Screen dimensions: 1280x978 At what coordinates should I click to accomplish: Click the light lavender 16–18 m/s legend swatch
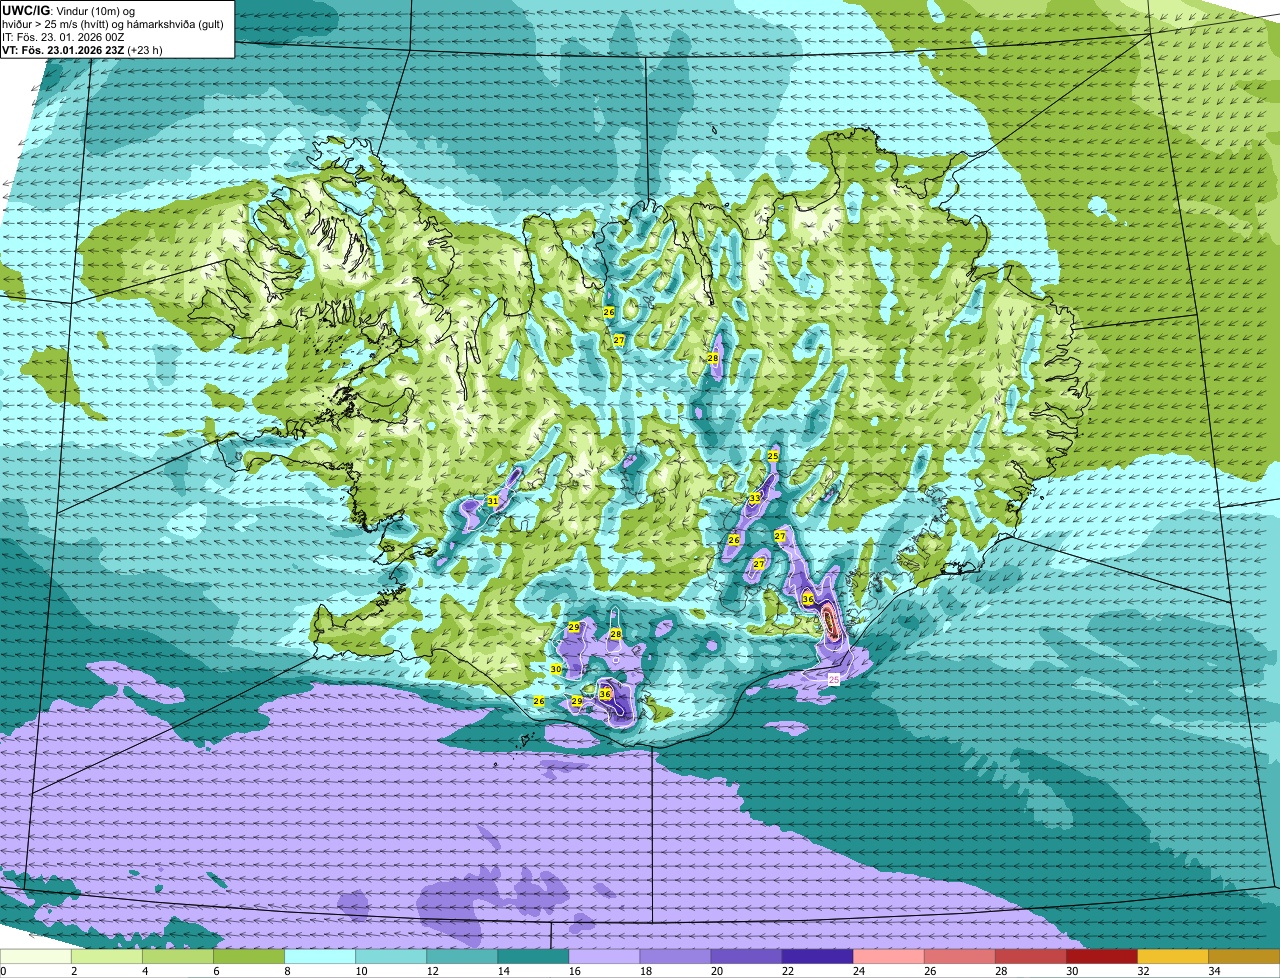[604, 956]
